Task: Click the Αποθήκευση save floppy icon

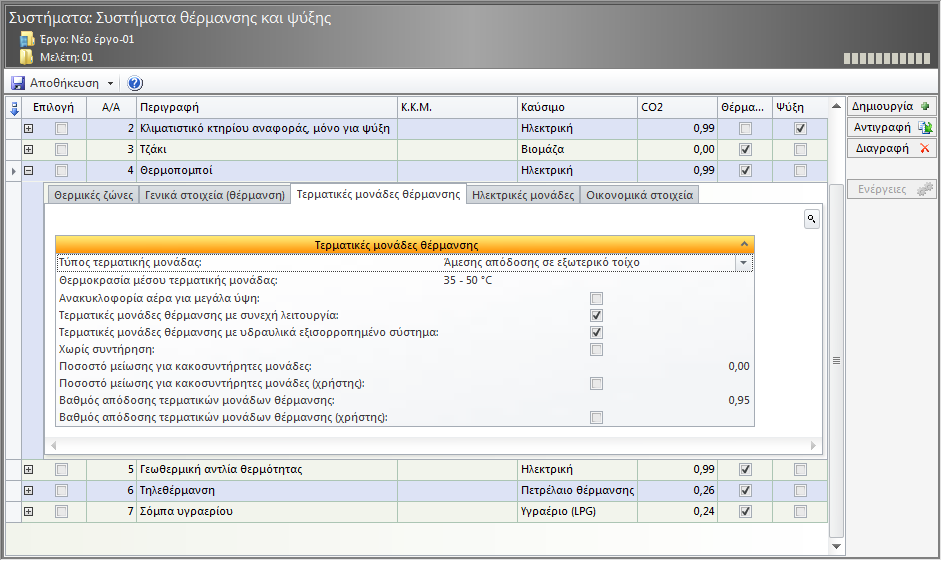Action: click(18, 83)
